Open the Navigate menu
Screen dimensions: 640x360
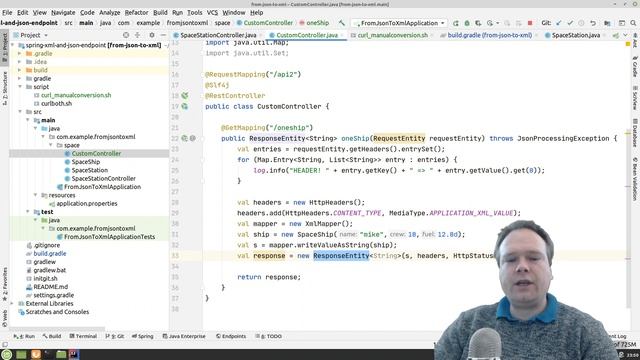pyautogui.click(x=63, y=13)
